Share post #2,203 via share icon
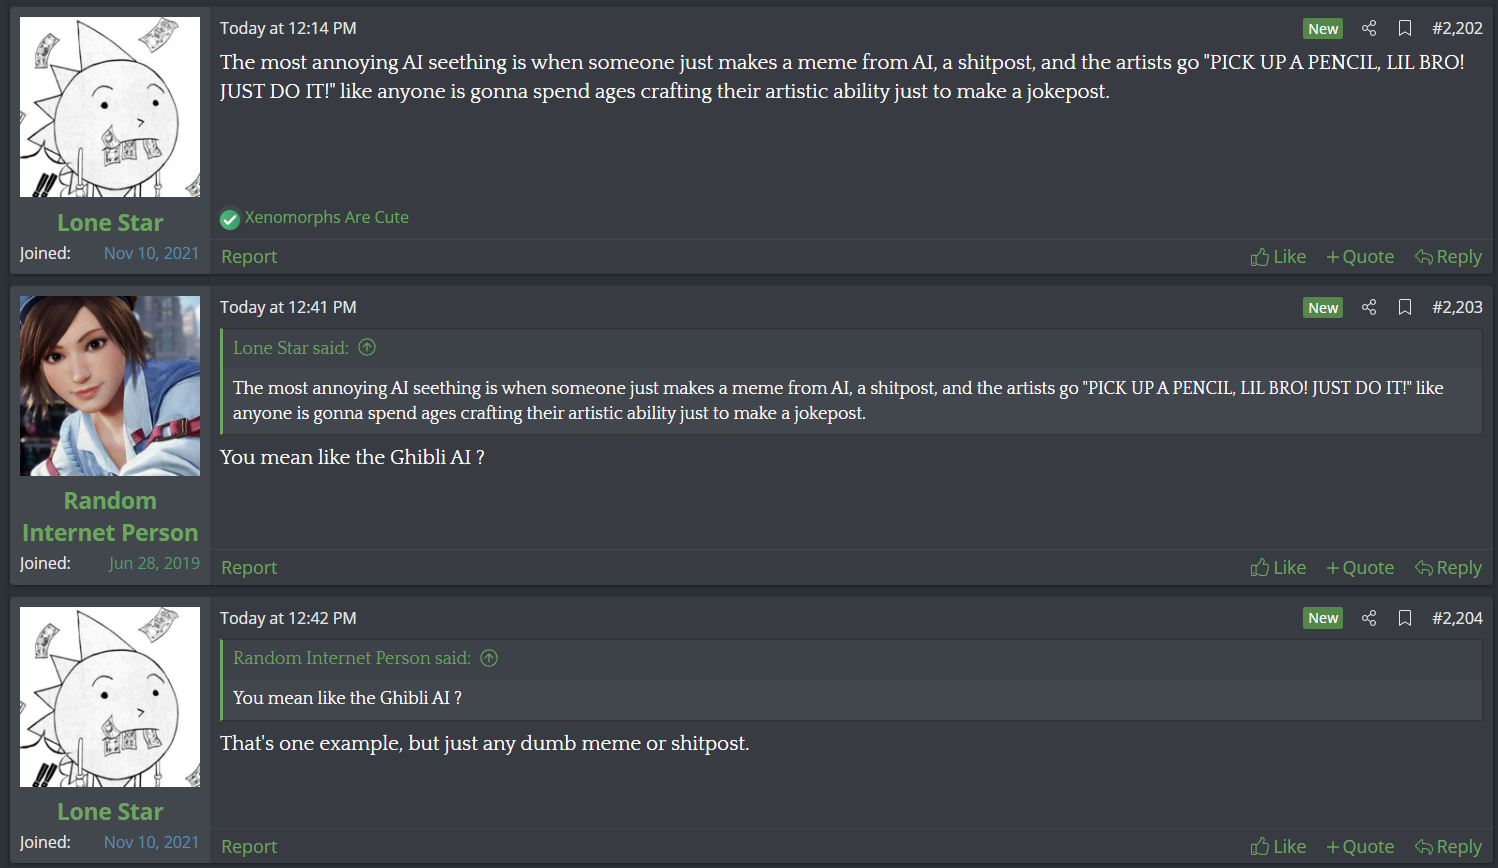 point(1369,307)
